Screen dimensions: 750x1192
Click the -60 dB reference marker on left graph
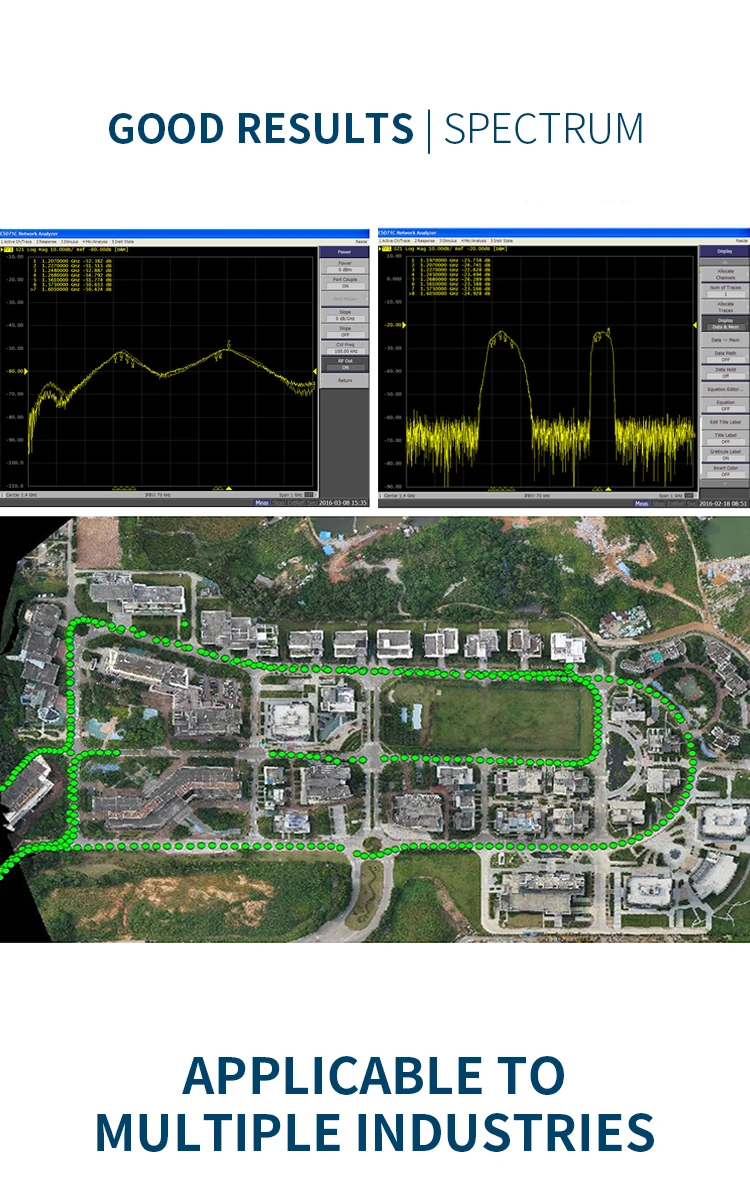tap(25, 371)
